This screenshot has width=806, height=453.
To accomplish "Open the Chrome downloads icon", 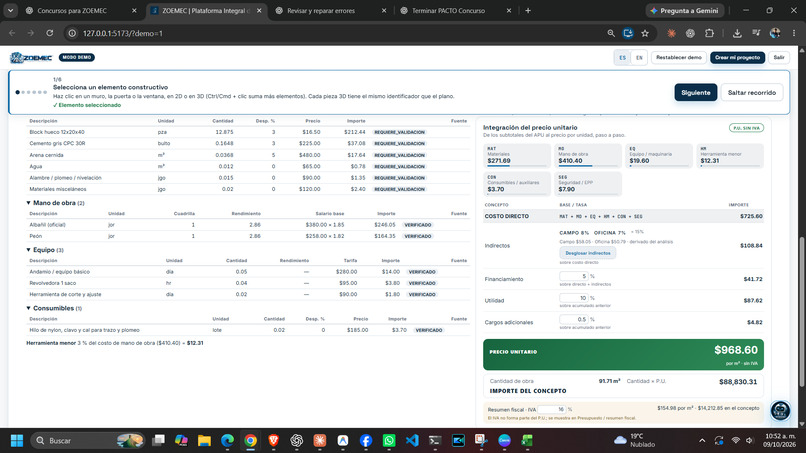I will [737, 33].
